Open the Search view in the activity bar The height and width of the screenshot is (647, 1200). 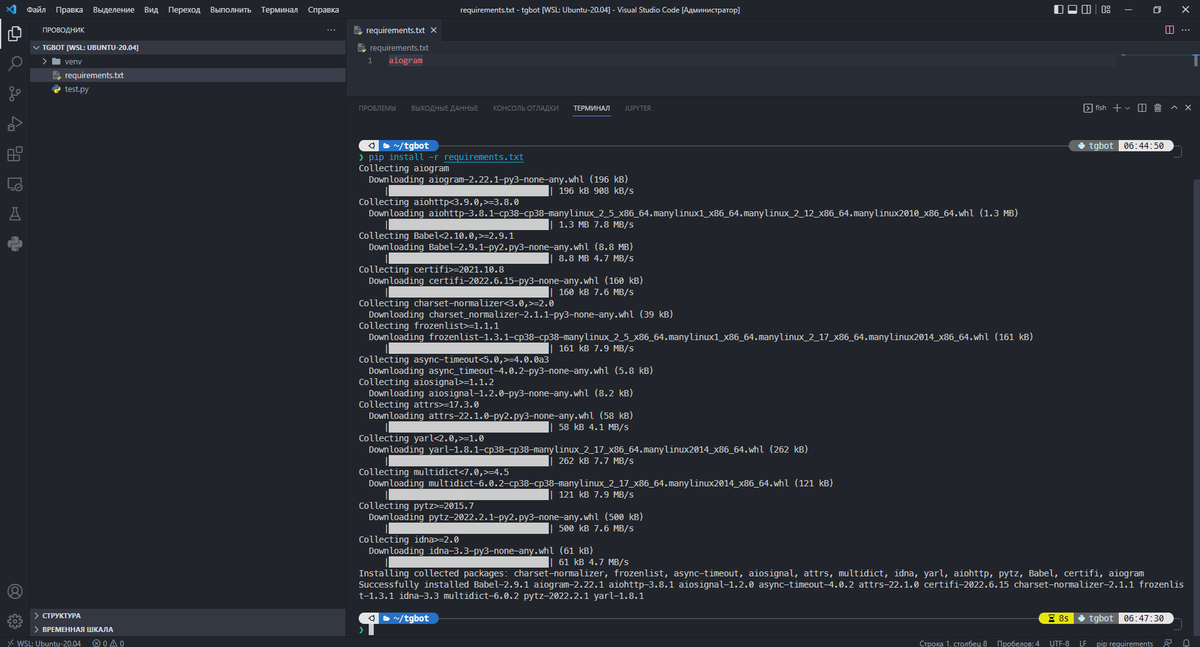[x=14, y=62]
